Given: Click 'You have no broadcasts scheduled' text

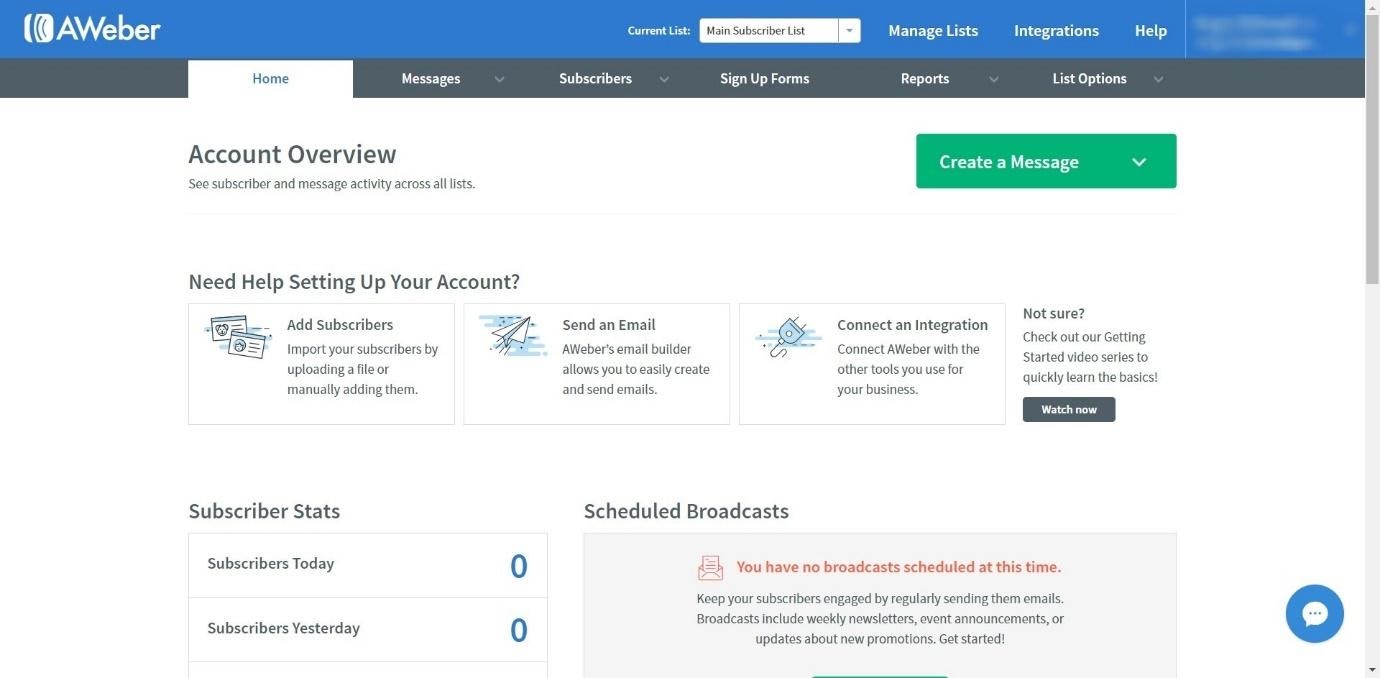Looking at the screenshot, I should [899, 567].
